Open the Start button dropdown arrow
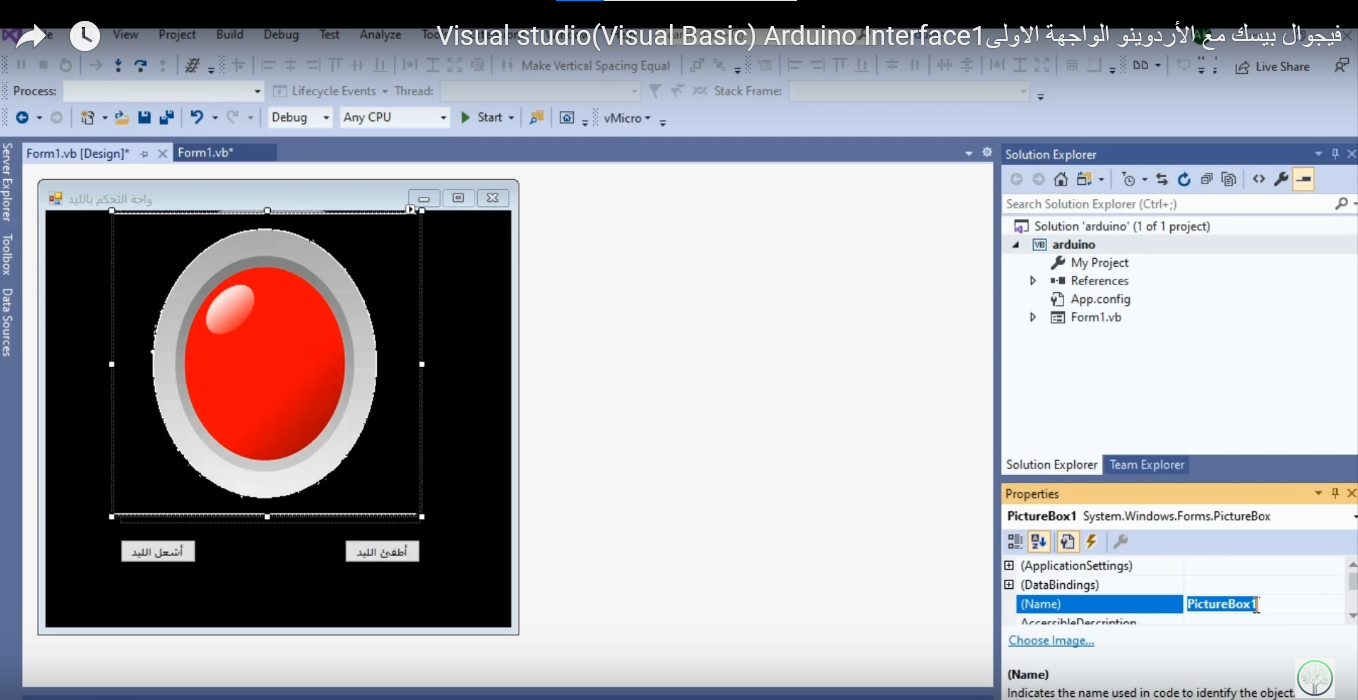 511,117
